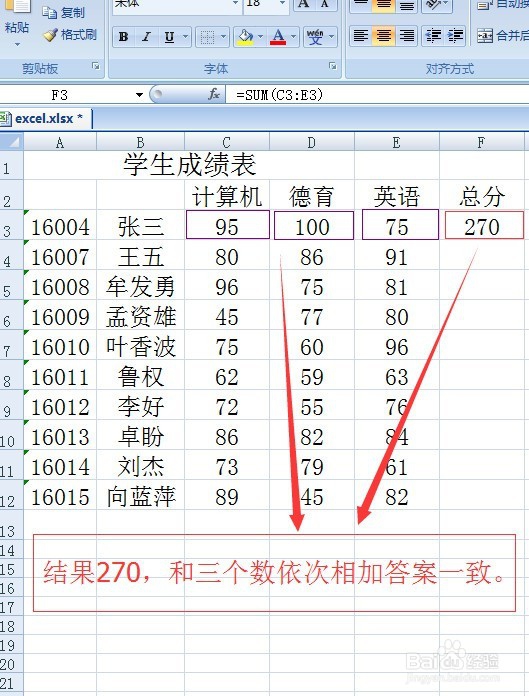Select row 3 header
529x696 pixels.
[x=12, y=225]
